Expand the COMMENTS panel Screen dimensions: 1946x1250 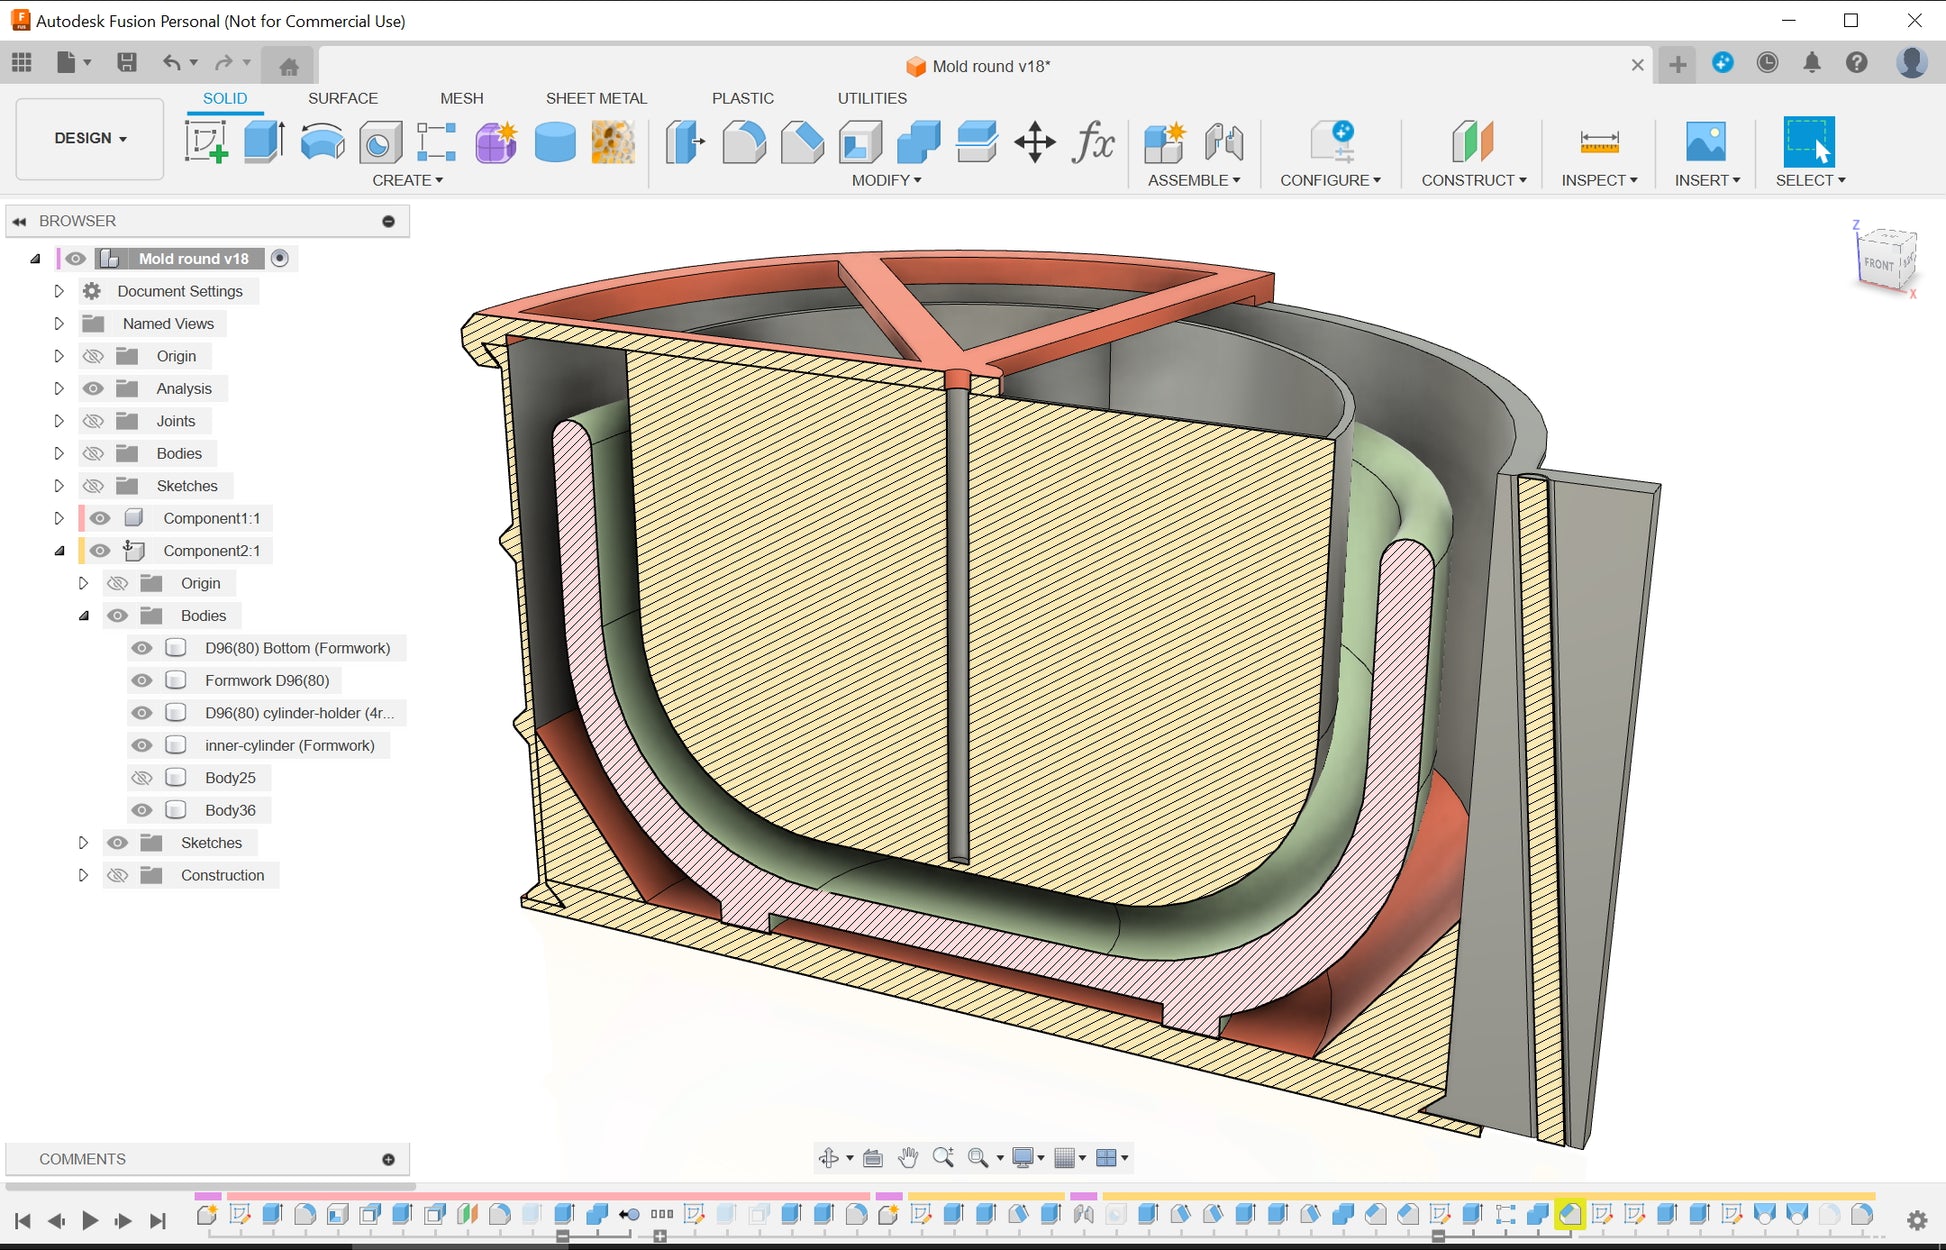[x=388, y=1159]
